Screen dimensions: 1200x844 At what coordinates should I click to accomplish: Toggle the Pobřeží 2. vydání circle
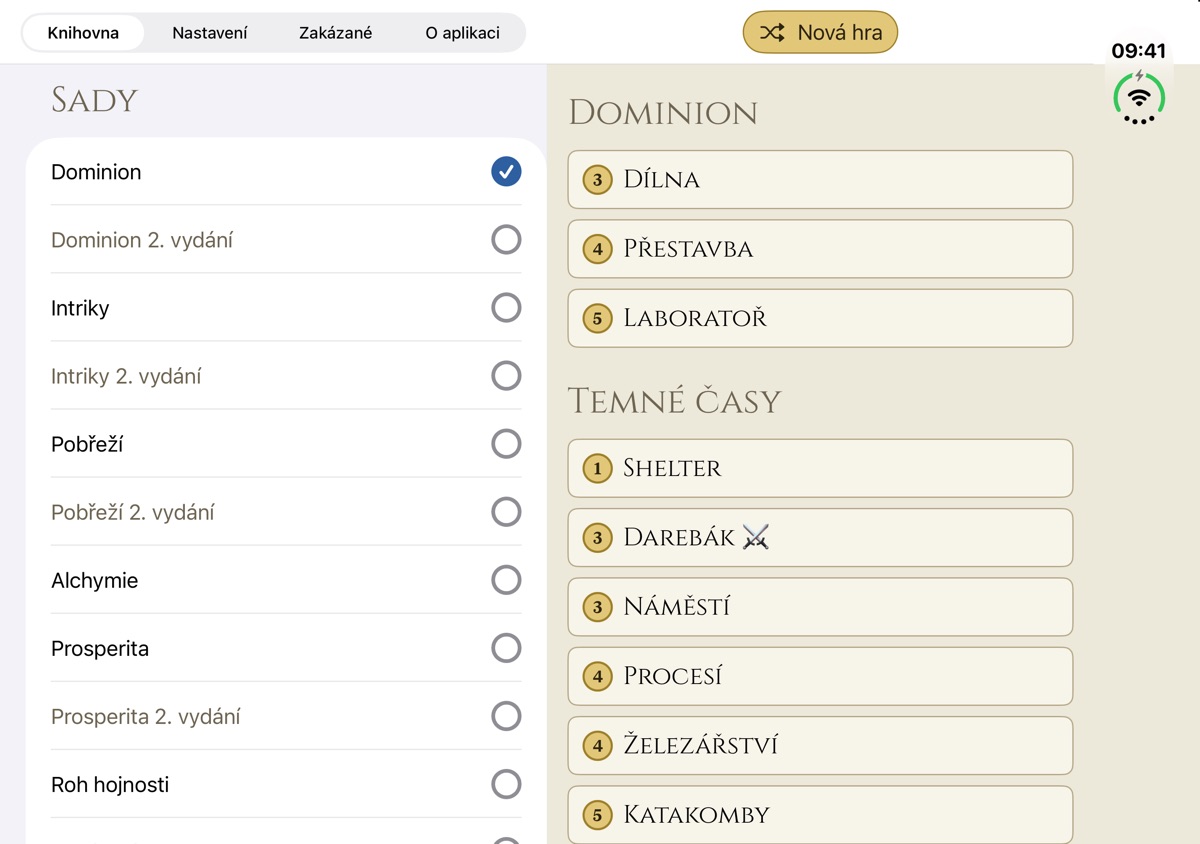click(506, 512)
